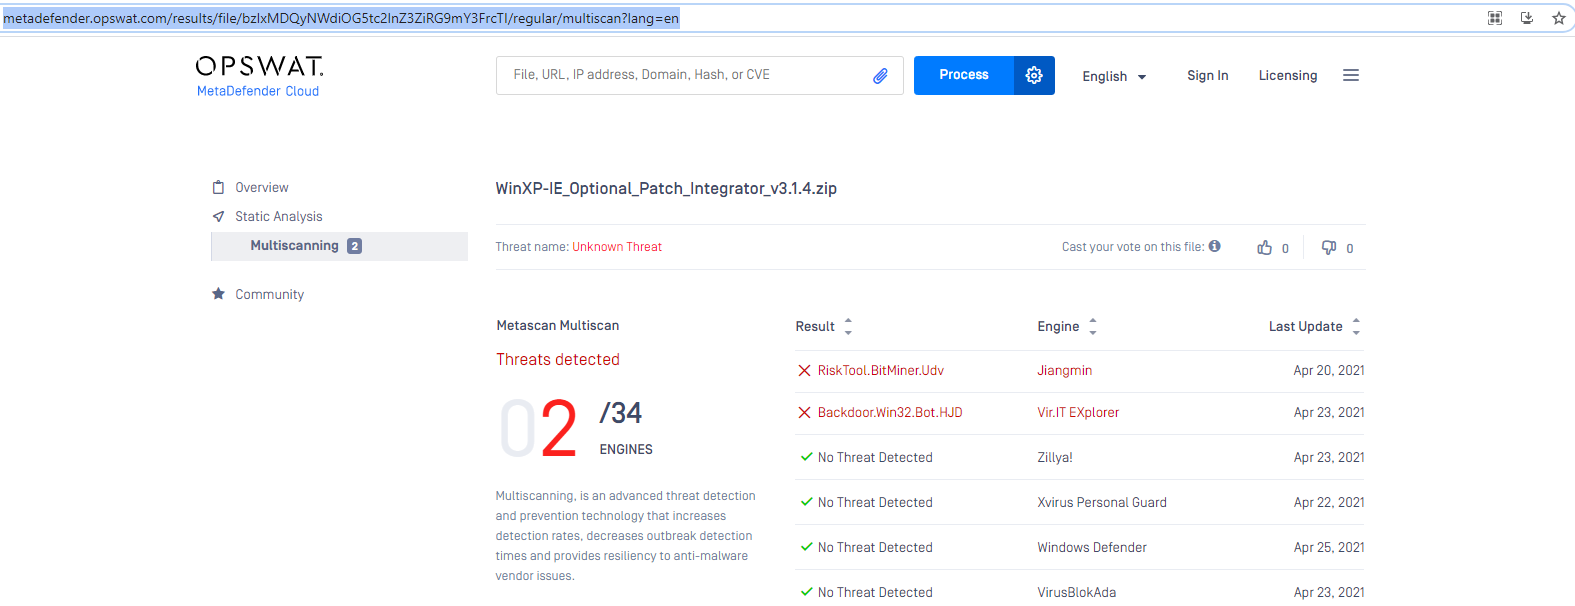Click the Community star icon
This screenshot has width=1575, height=606.
coord(218,294)
